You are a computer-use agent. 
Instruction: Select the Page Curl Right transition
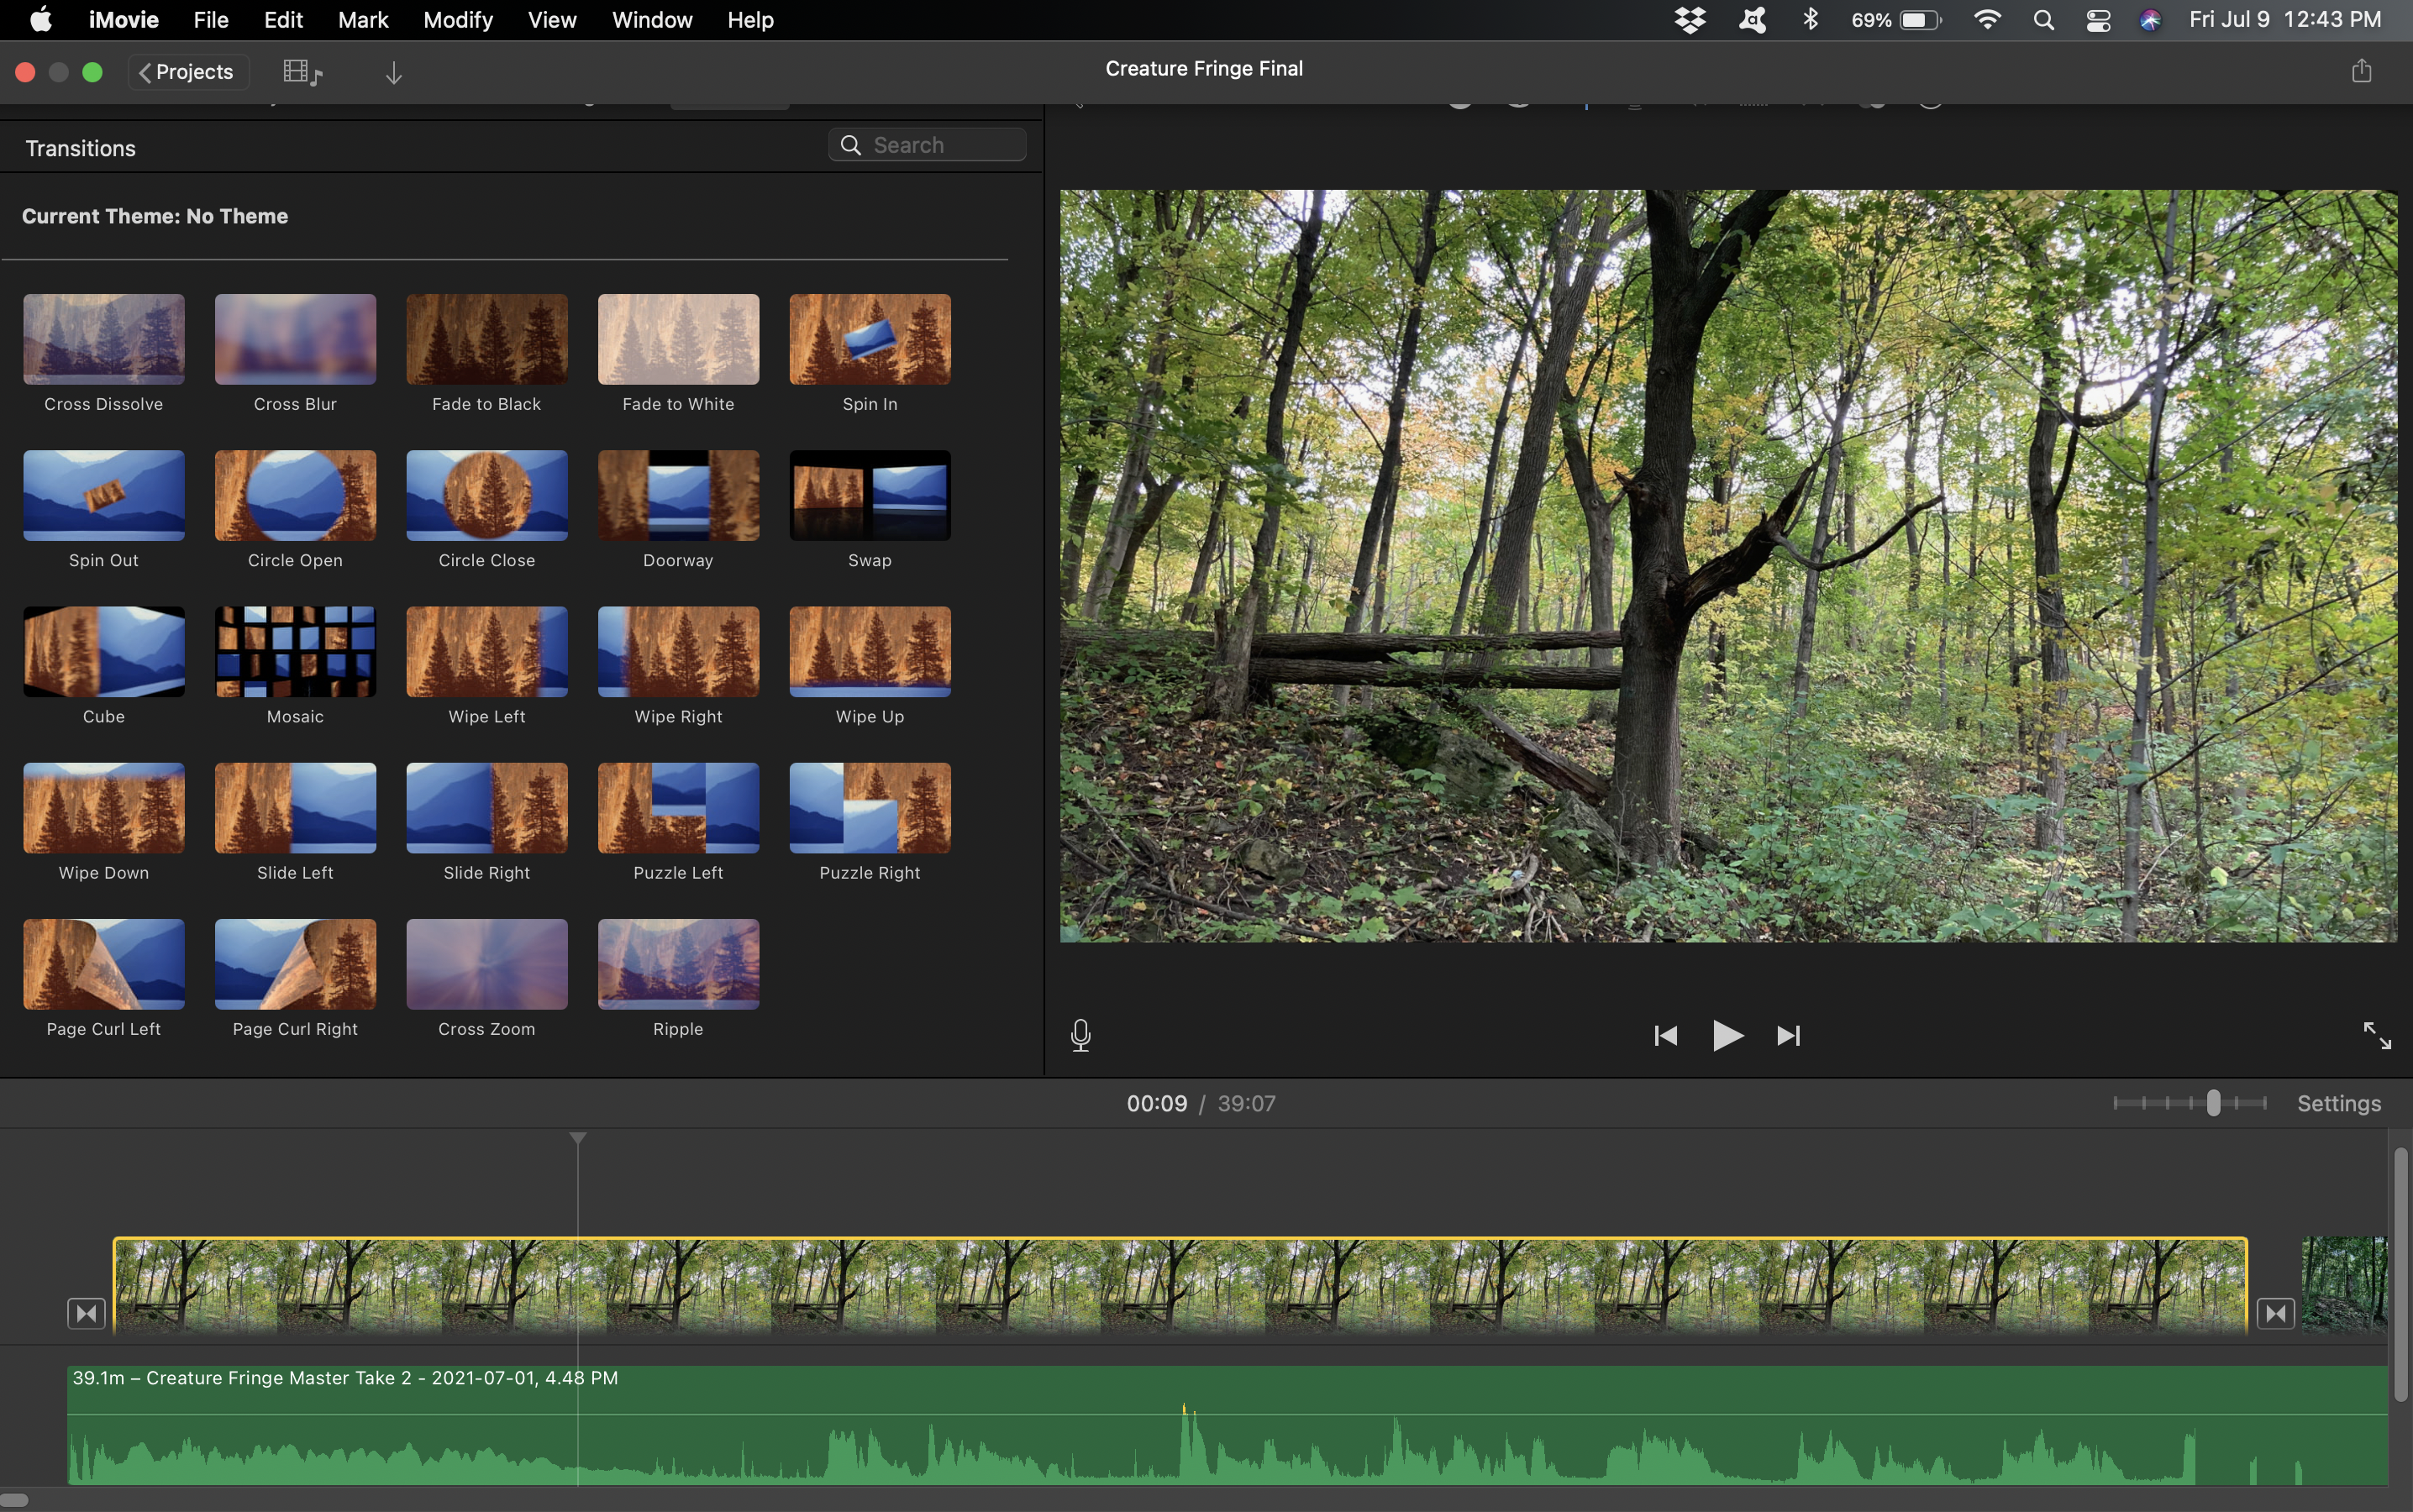(295, 965)
